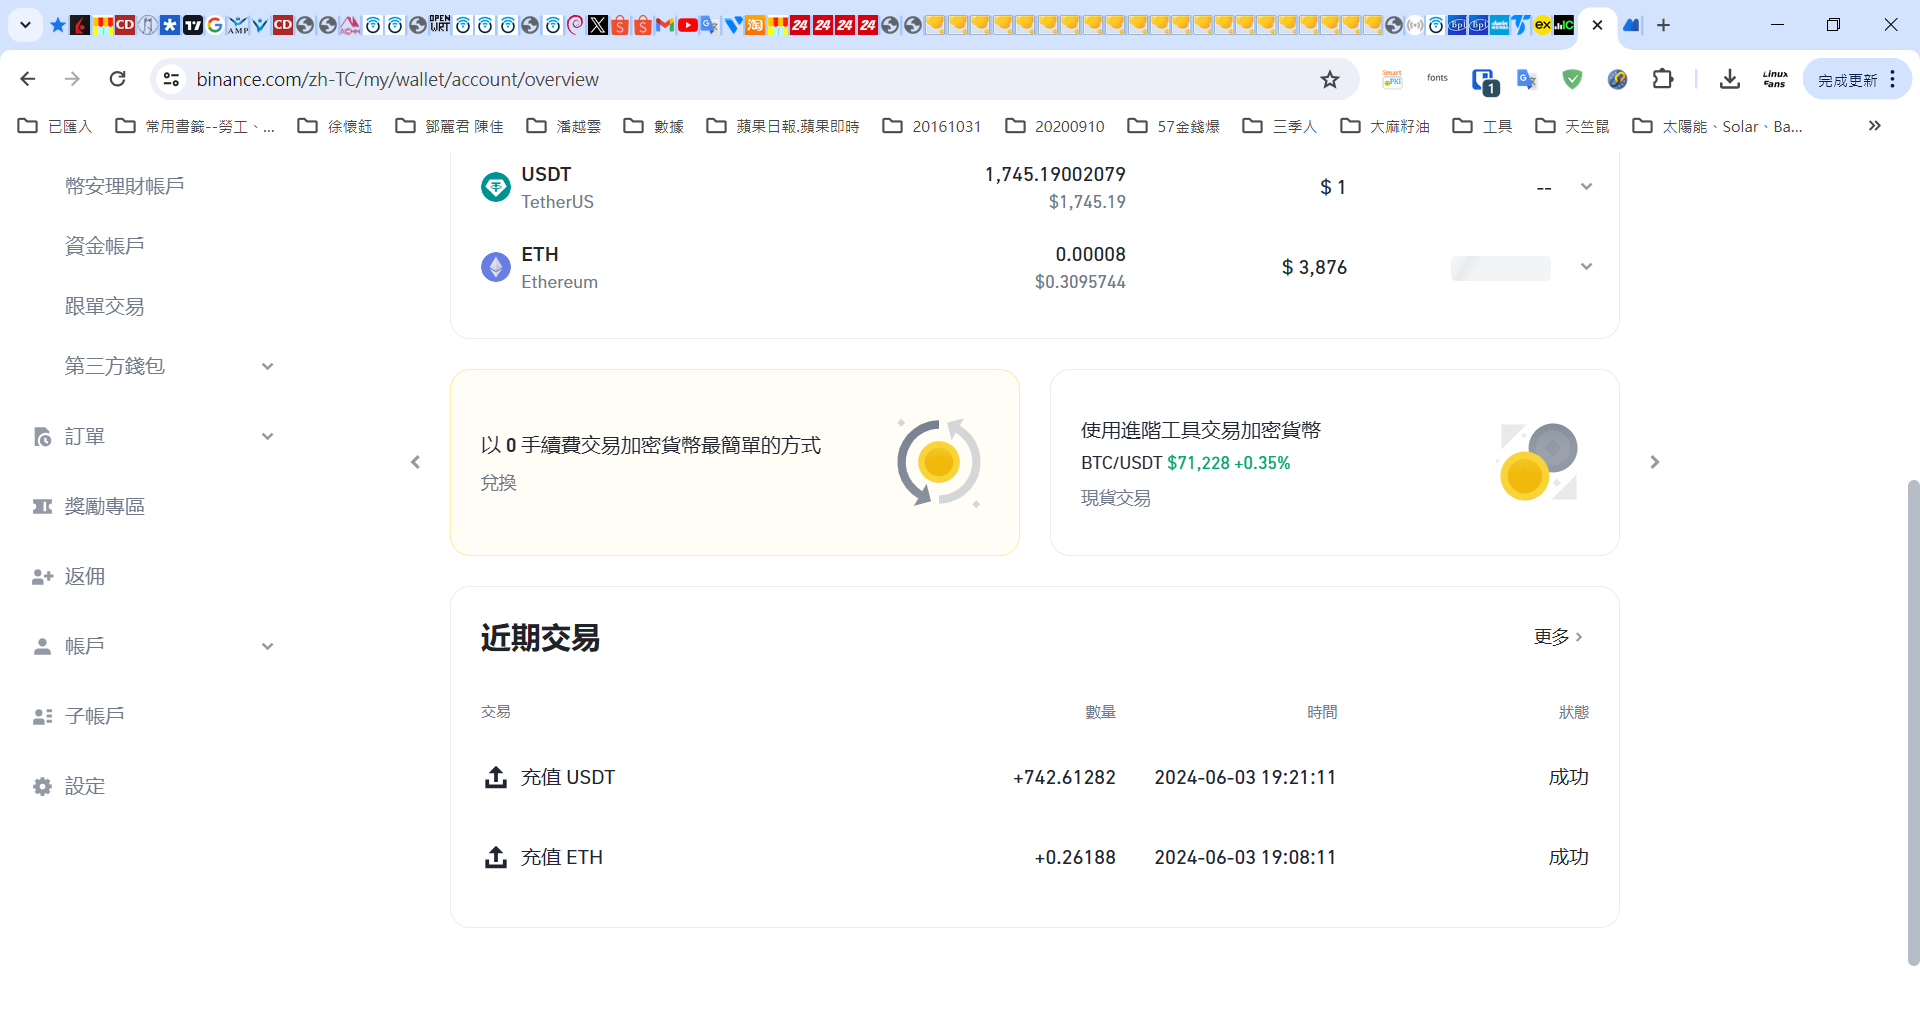Click the 子帳戶 sub-account icon

point(42,717)
